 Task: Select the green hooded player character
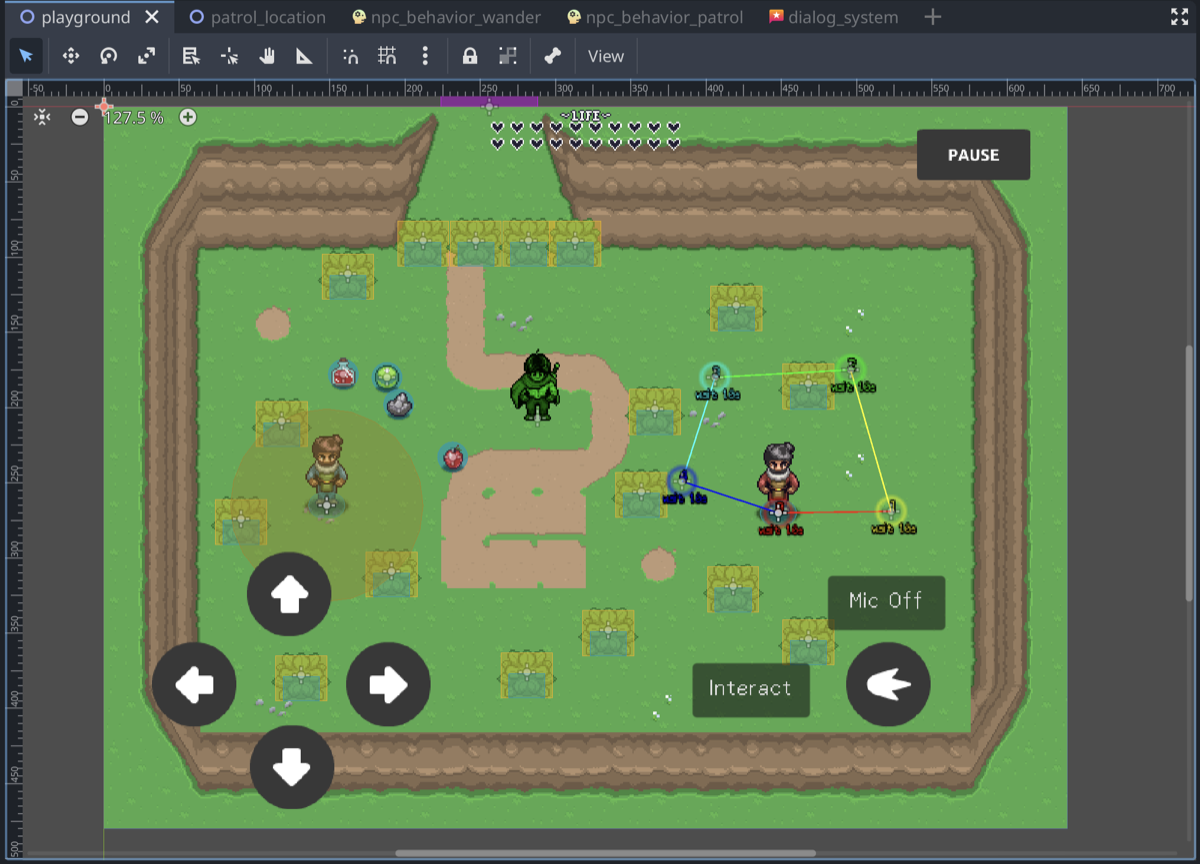537,387
